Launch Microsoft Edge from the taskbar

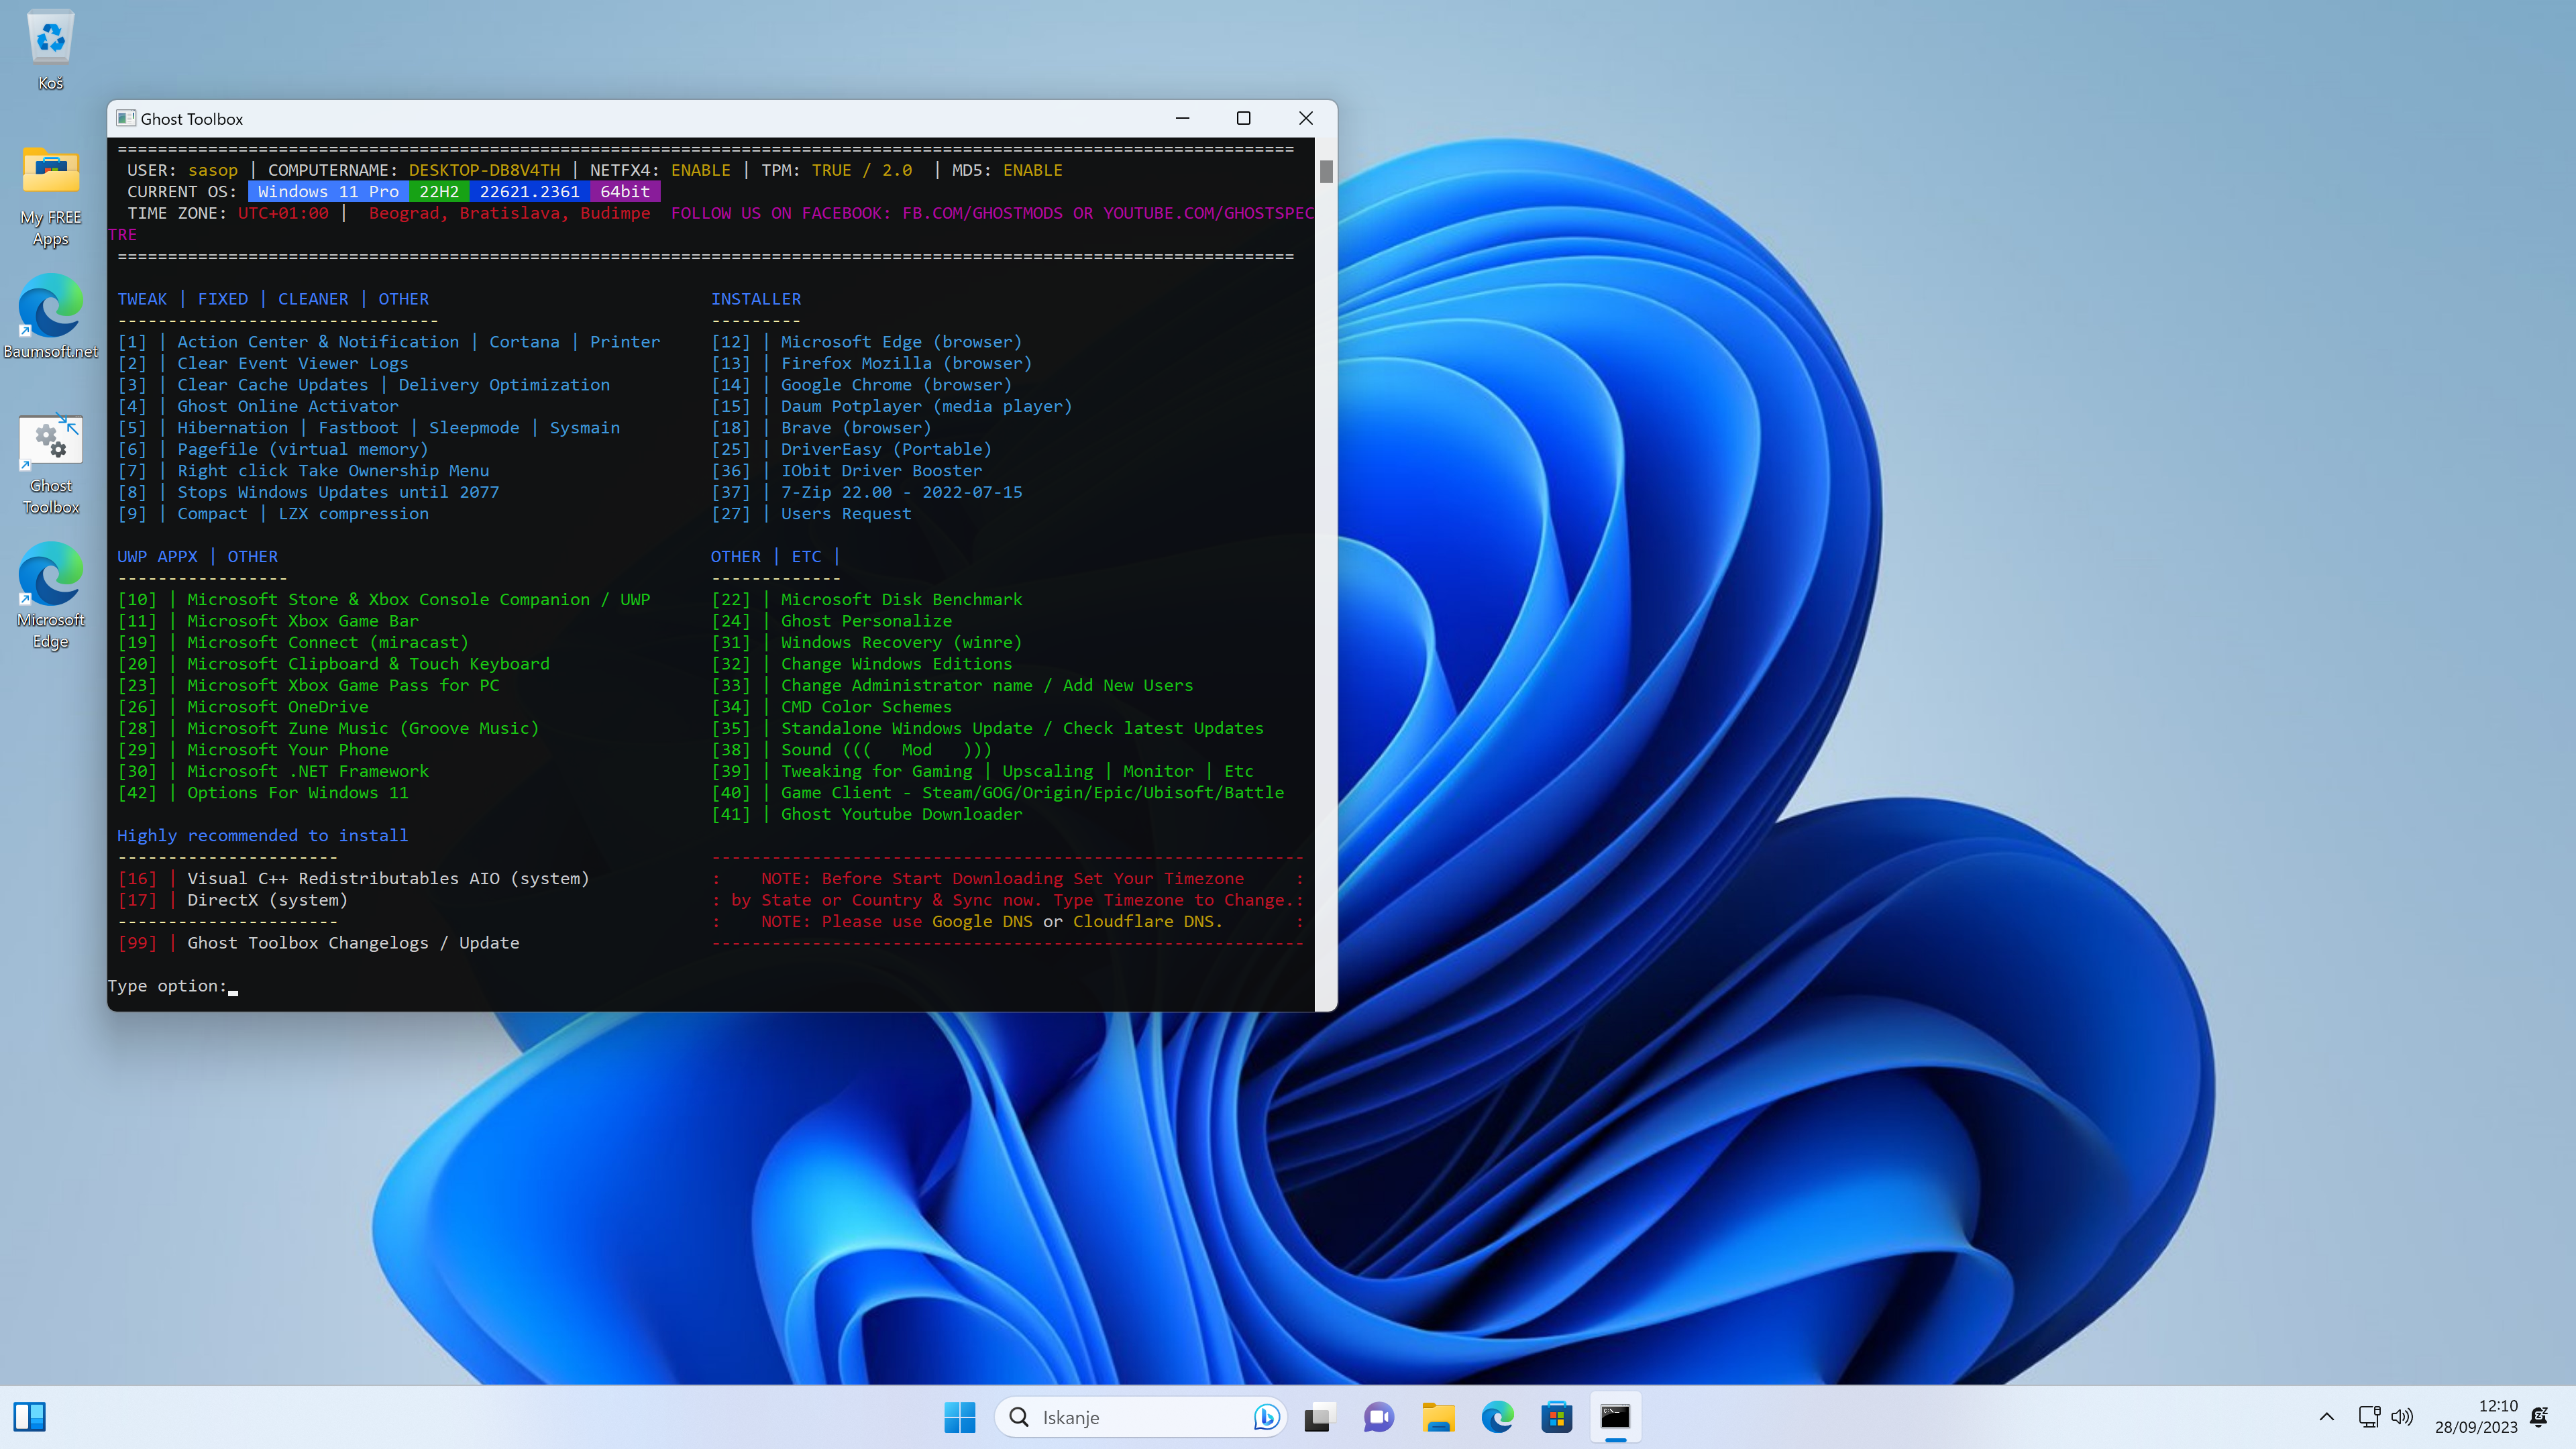coord(1497,1417)
